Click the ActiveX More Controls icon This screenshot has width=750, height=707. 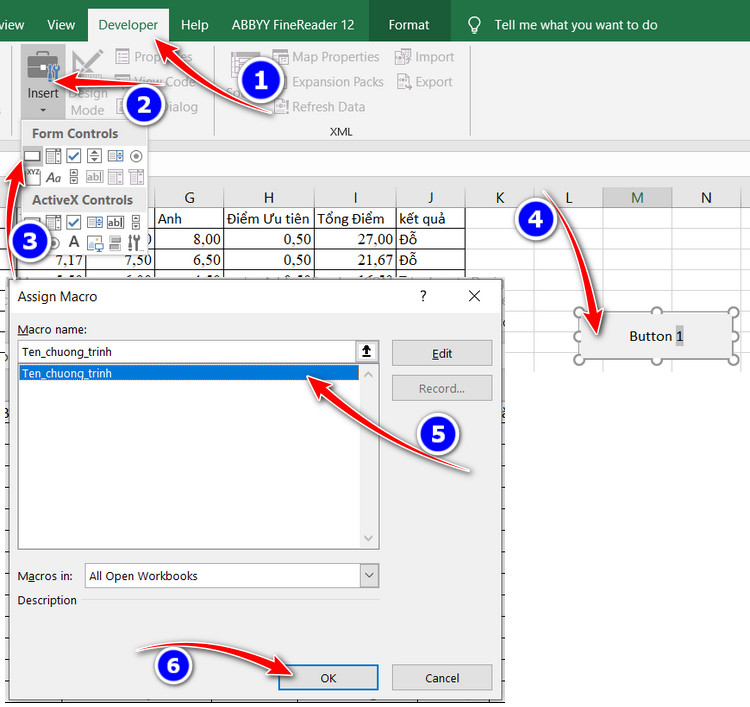coord(135,243)
